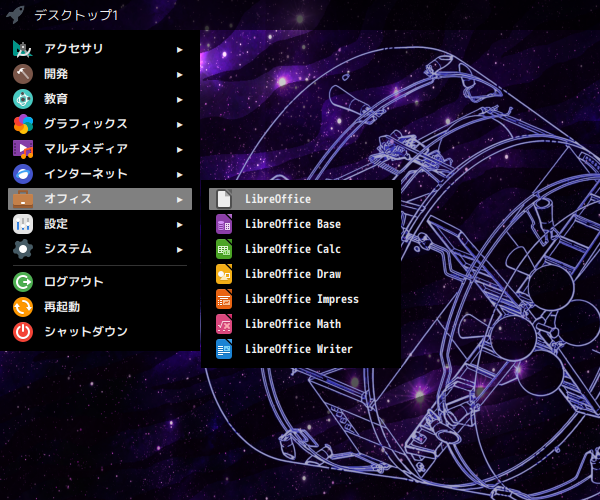The height and width of the screenshot is (500, 600).
Task: Click the アクセサリ category icon
Action: click(23, 49)
